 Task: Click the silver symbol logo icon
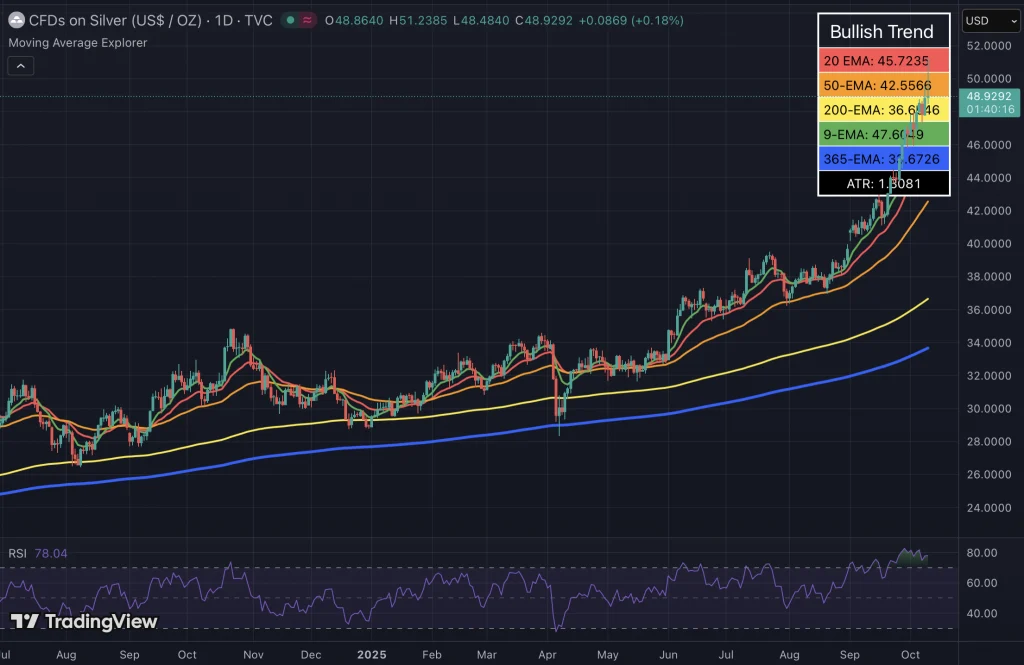pos(17,20)
